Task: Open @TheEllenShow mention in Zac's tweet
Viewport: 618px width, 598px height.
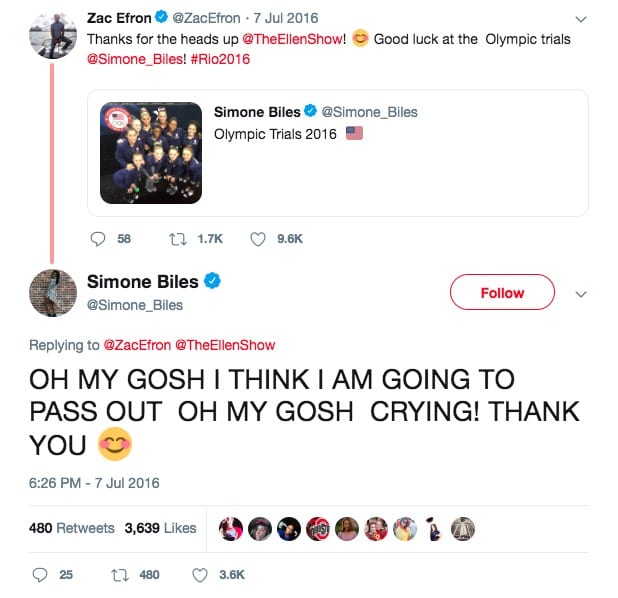Action: (x=292, y=39)
